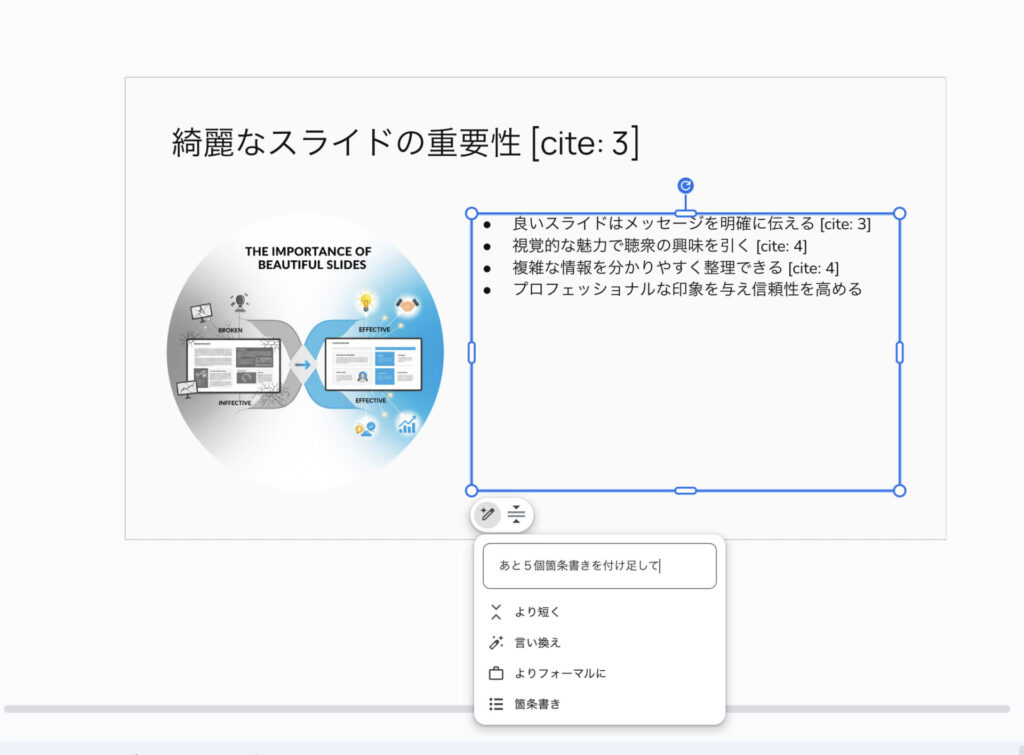The image size is (1024, 755).
Task: Click the rotate handle above the text box
Action: coord(685,185)
